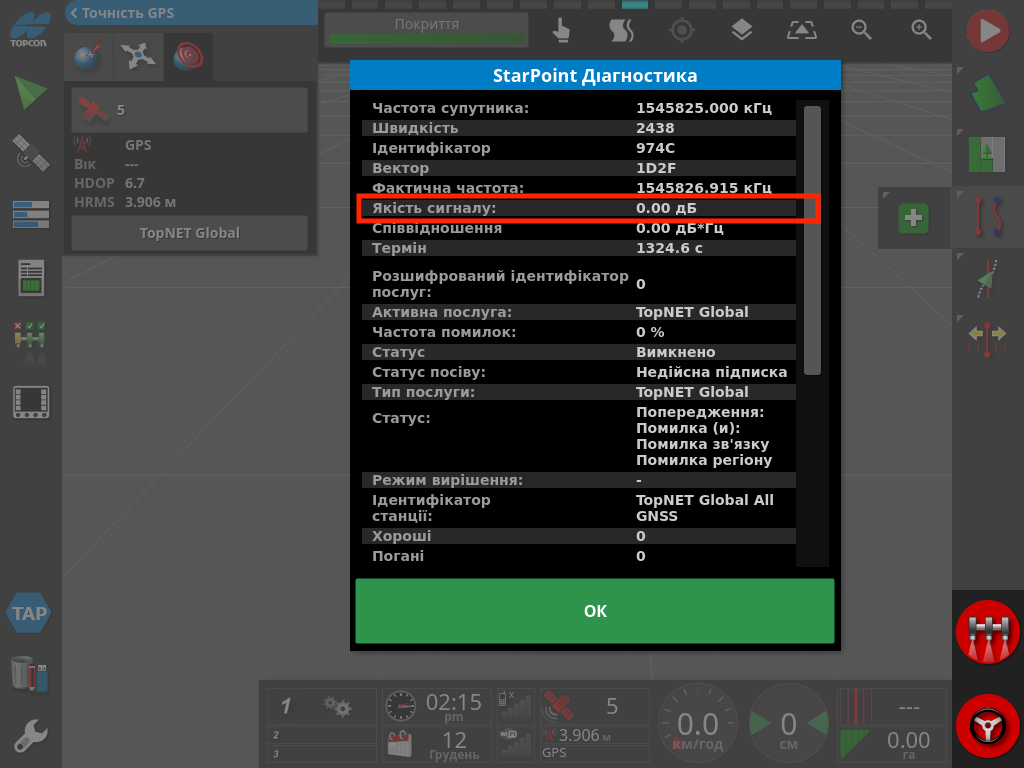Open the TAP icon
Image resolution: width=1024 pixels, height=768 pixels.
click(29, 613)
